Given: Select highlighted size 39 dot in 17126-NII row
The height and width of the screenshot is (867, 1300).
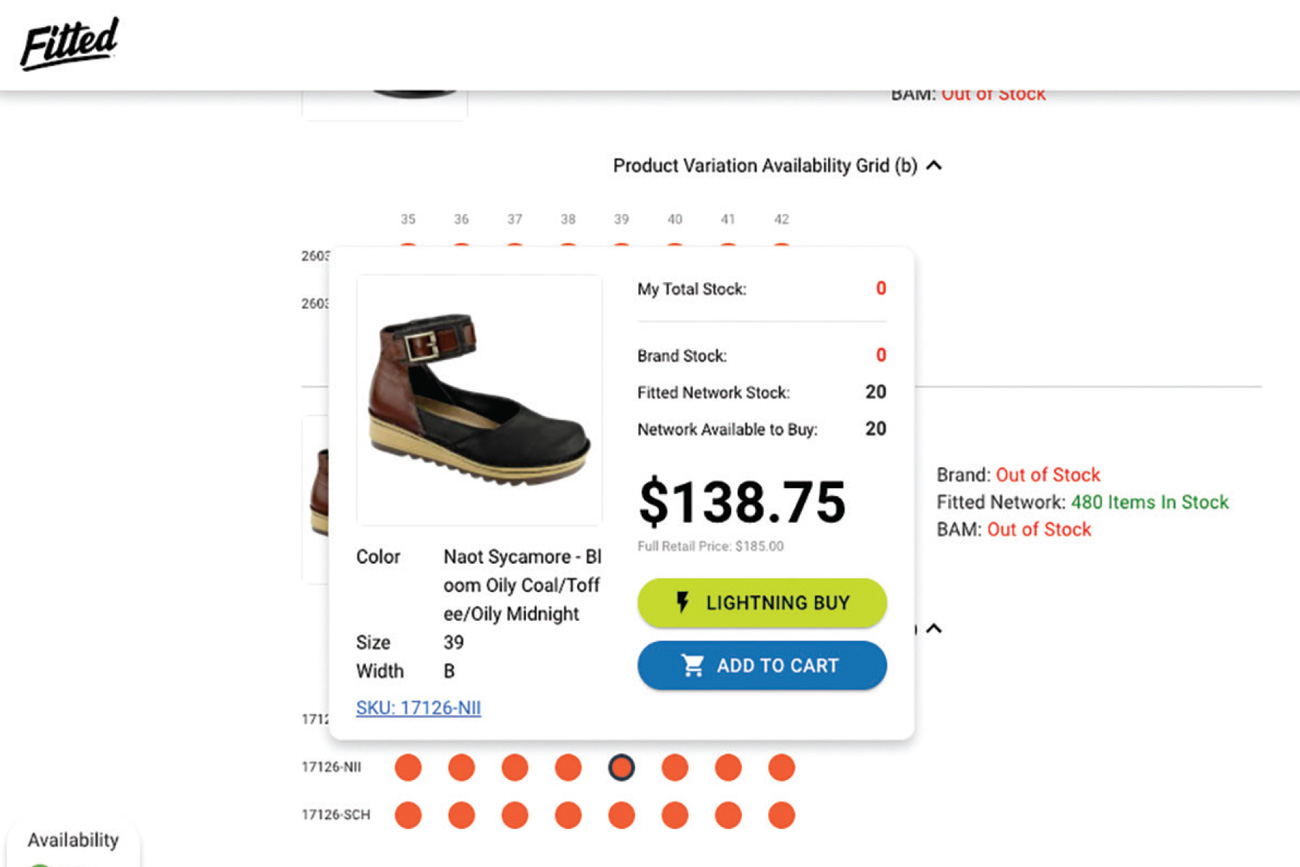Looking at the screenshot, I should click(x=621, y=768).
